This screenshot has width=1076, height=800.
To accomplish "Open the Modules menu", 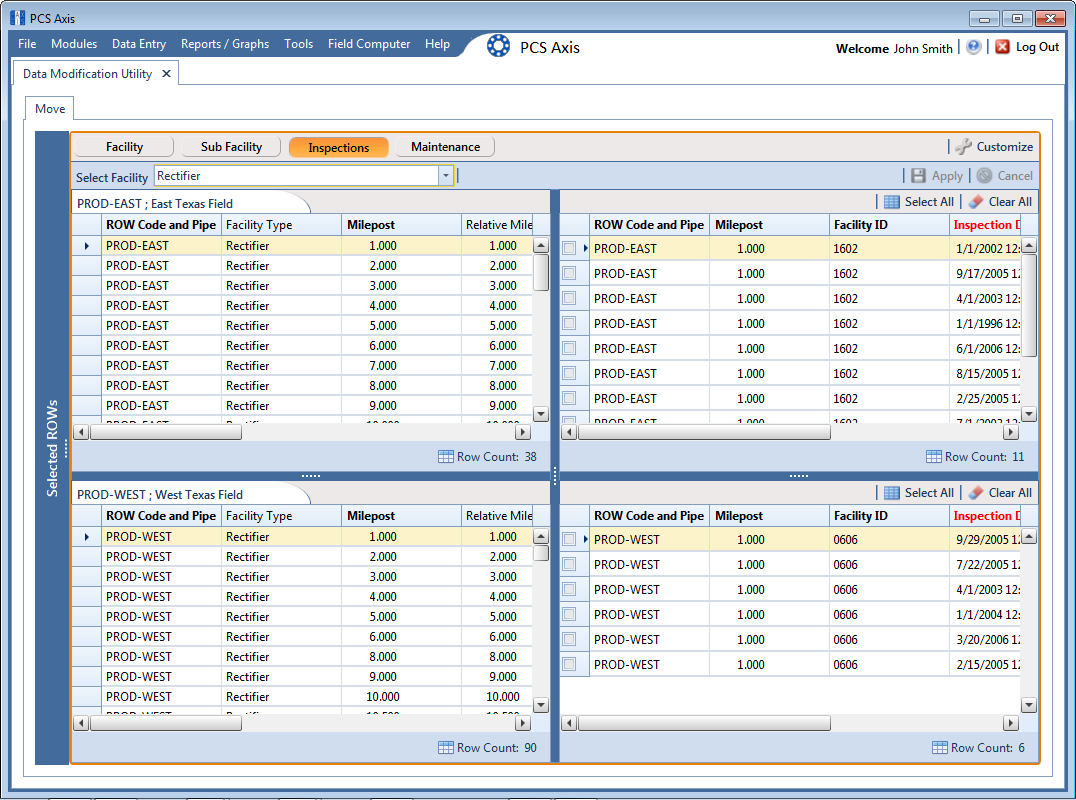I will [x=74, y=44].
